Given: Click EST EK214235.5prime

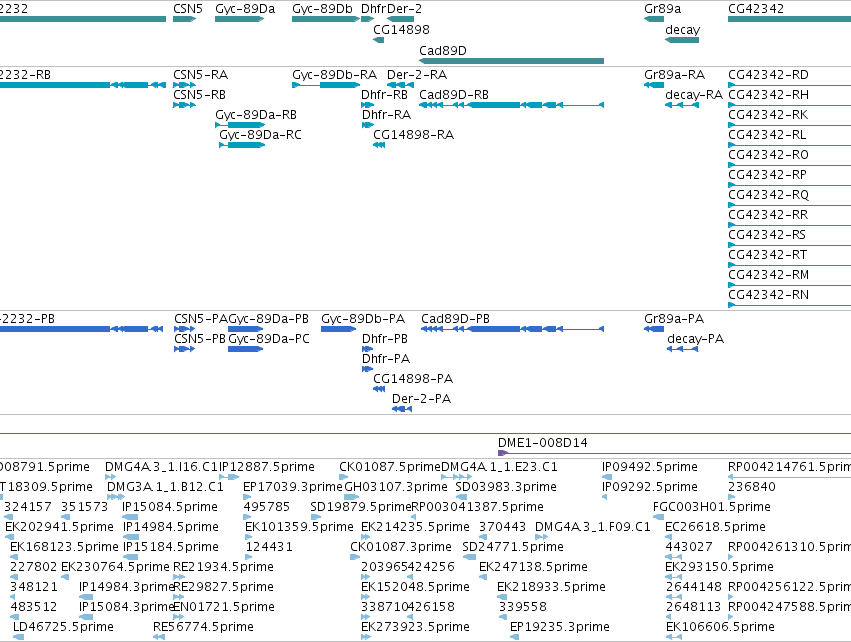Looking at the screenshot, I should click(415, 527).
